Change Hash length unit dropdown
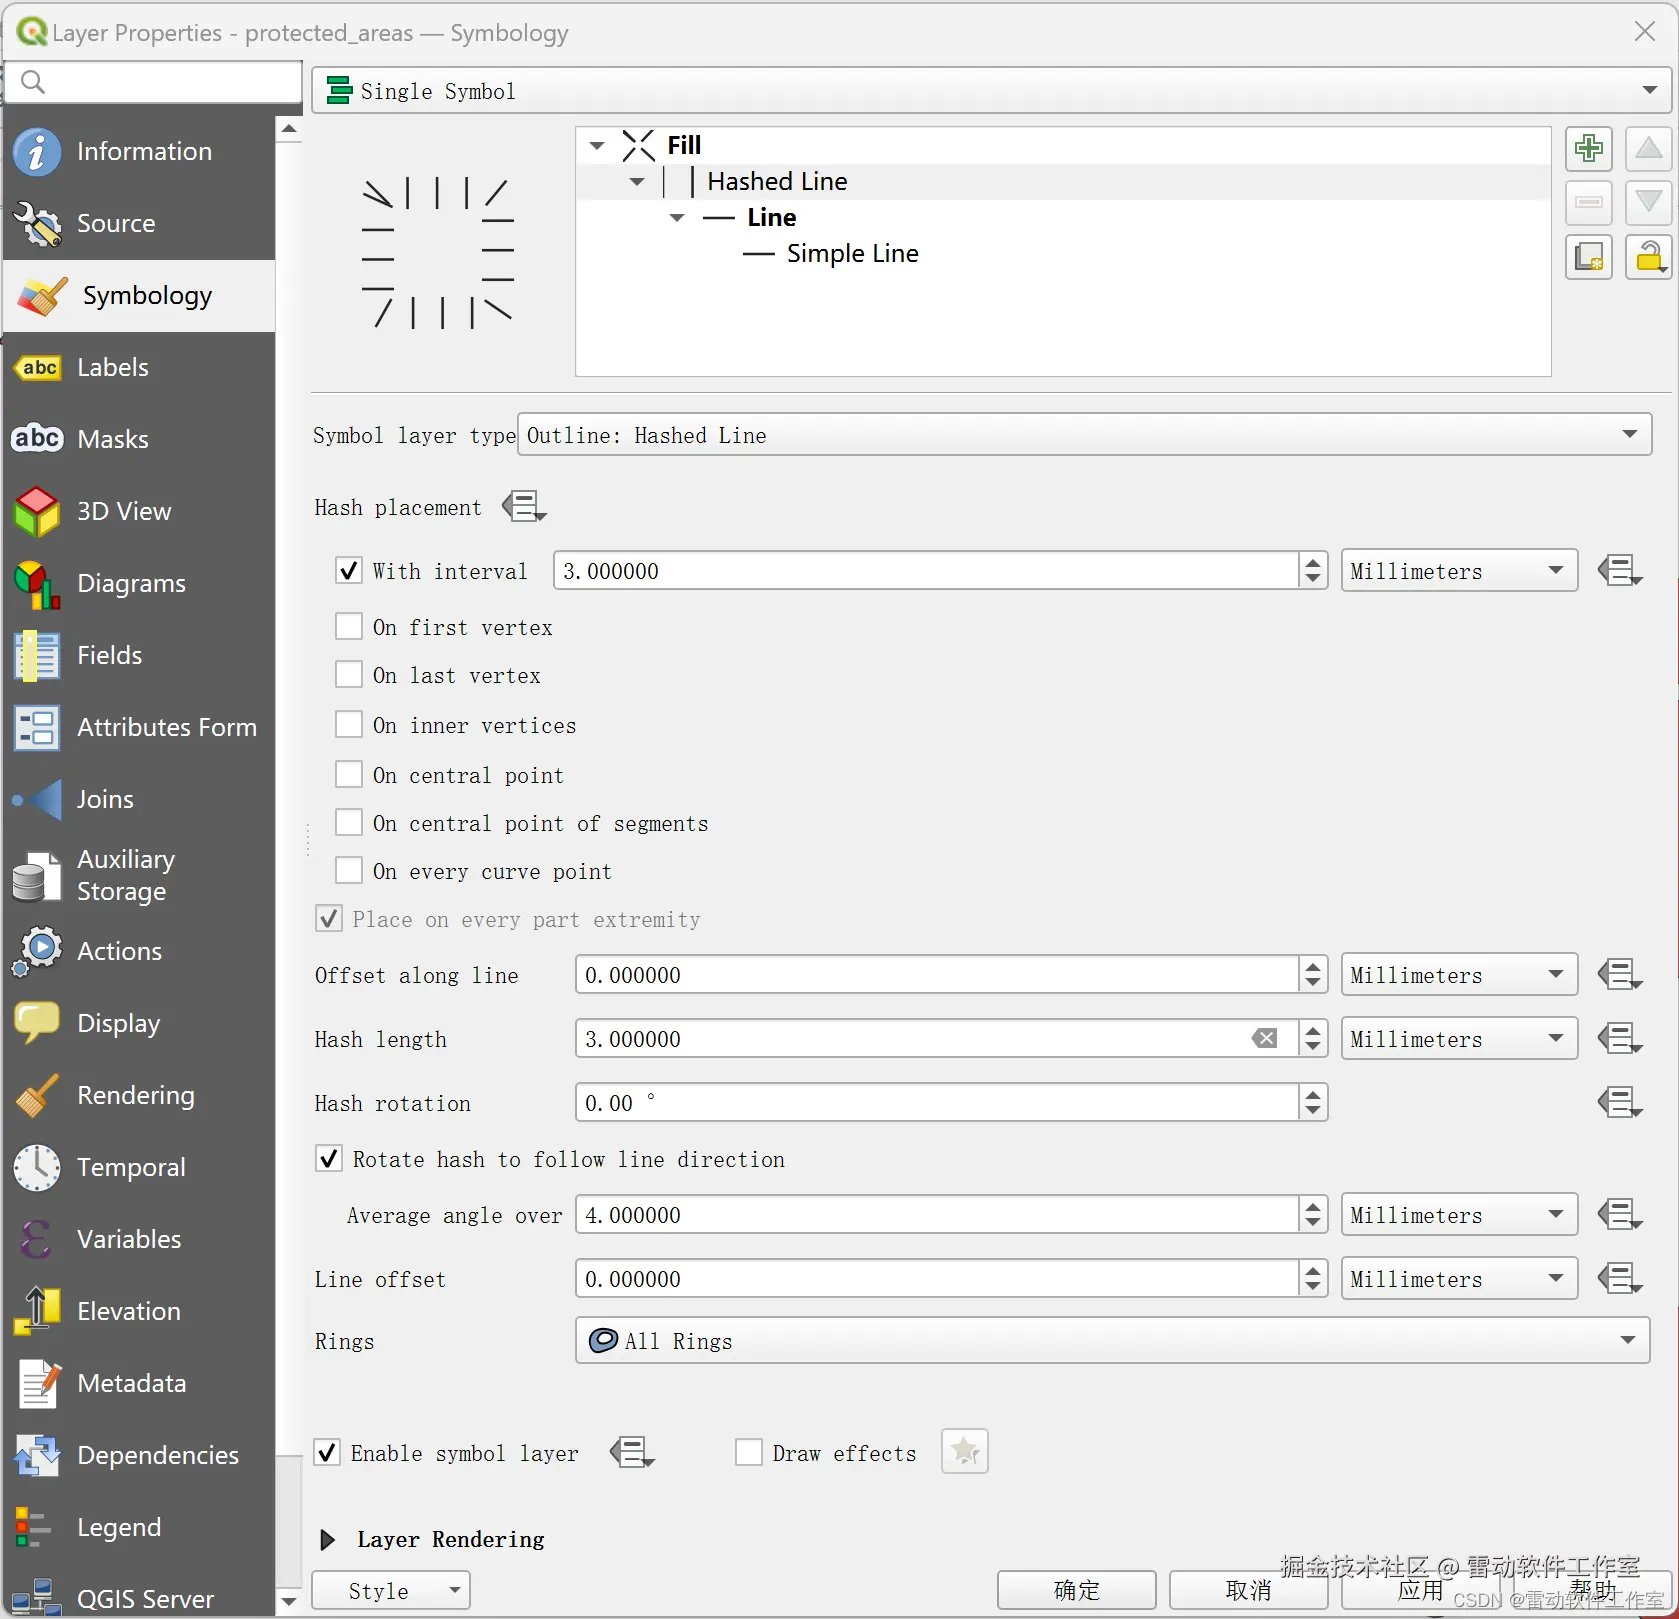 click(x=1459, y=1039)
